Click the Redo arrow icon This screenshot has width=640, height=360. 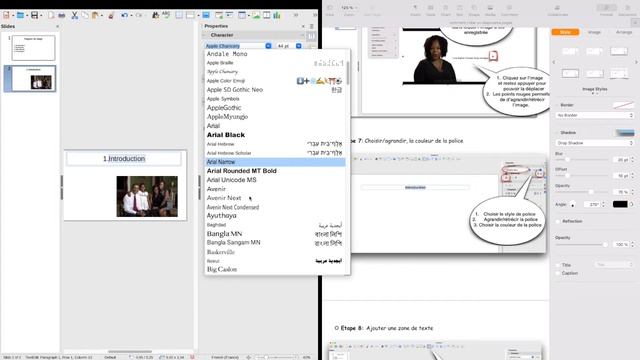138,15
